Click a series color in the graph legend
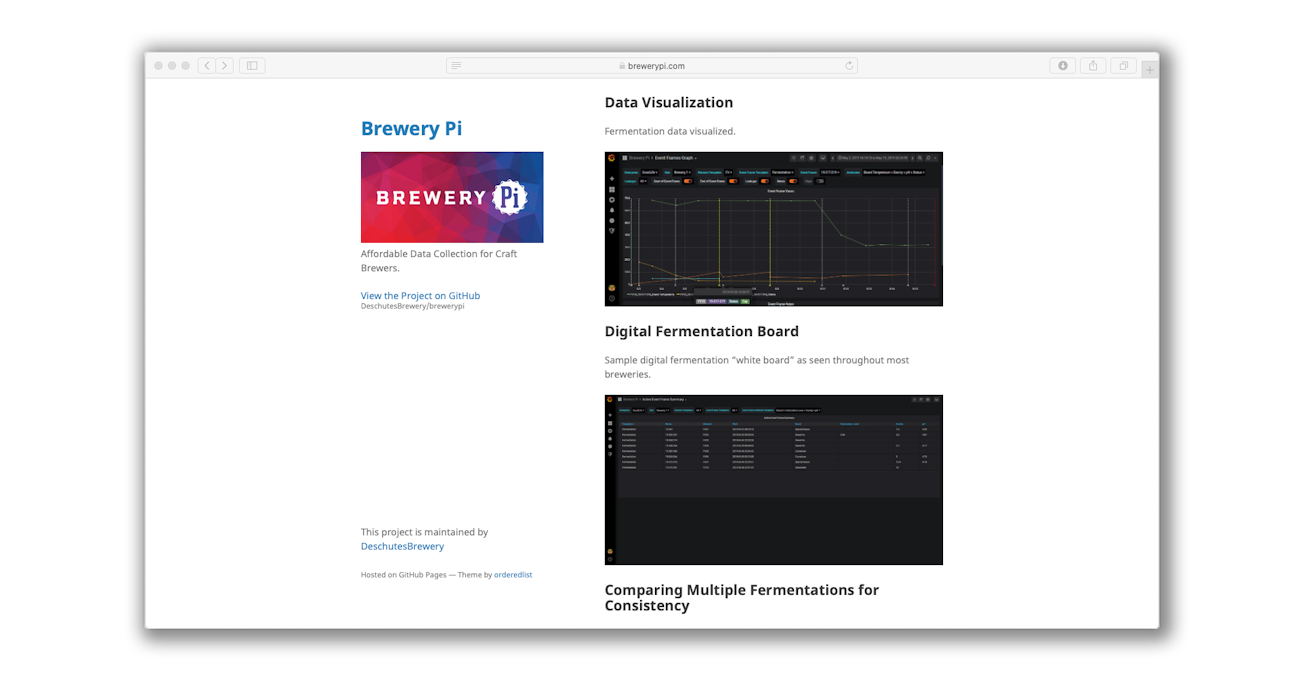This screenshot has height=677, width=1300. click(x=630, y=293)
